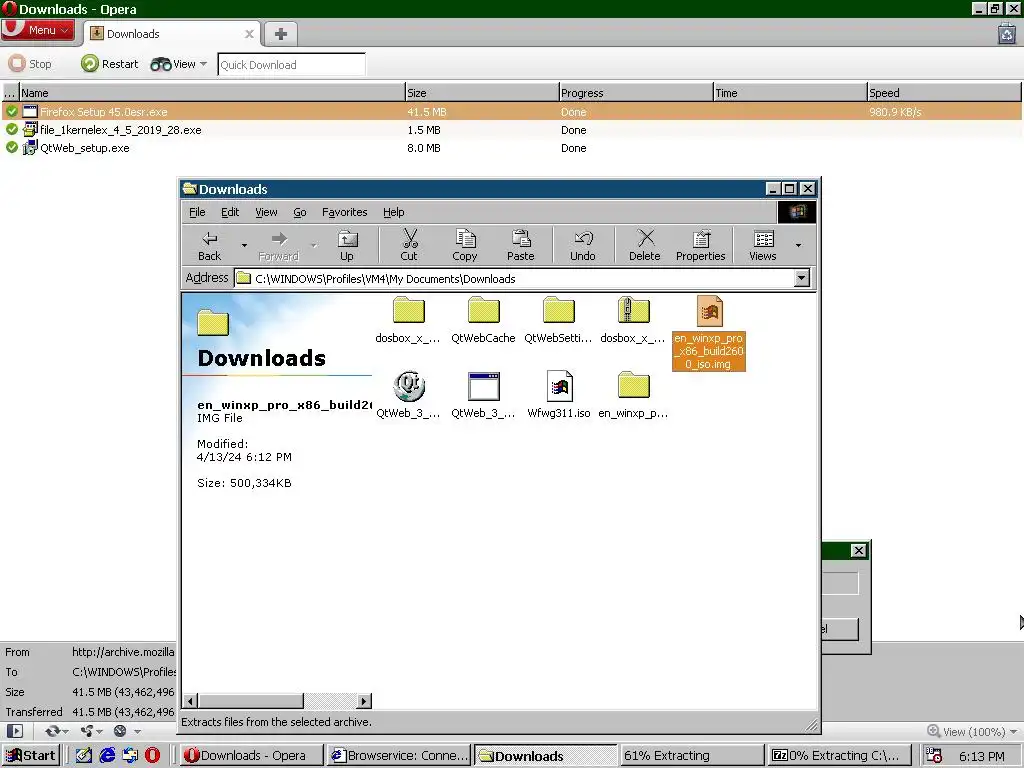
Task: Open Opera closed tabs trash icon
Action: tap(1007, 33)
